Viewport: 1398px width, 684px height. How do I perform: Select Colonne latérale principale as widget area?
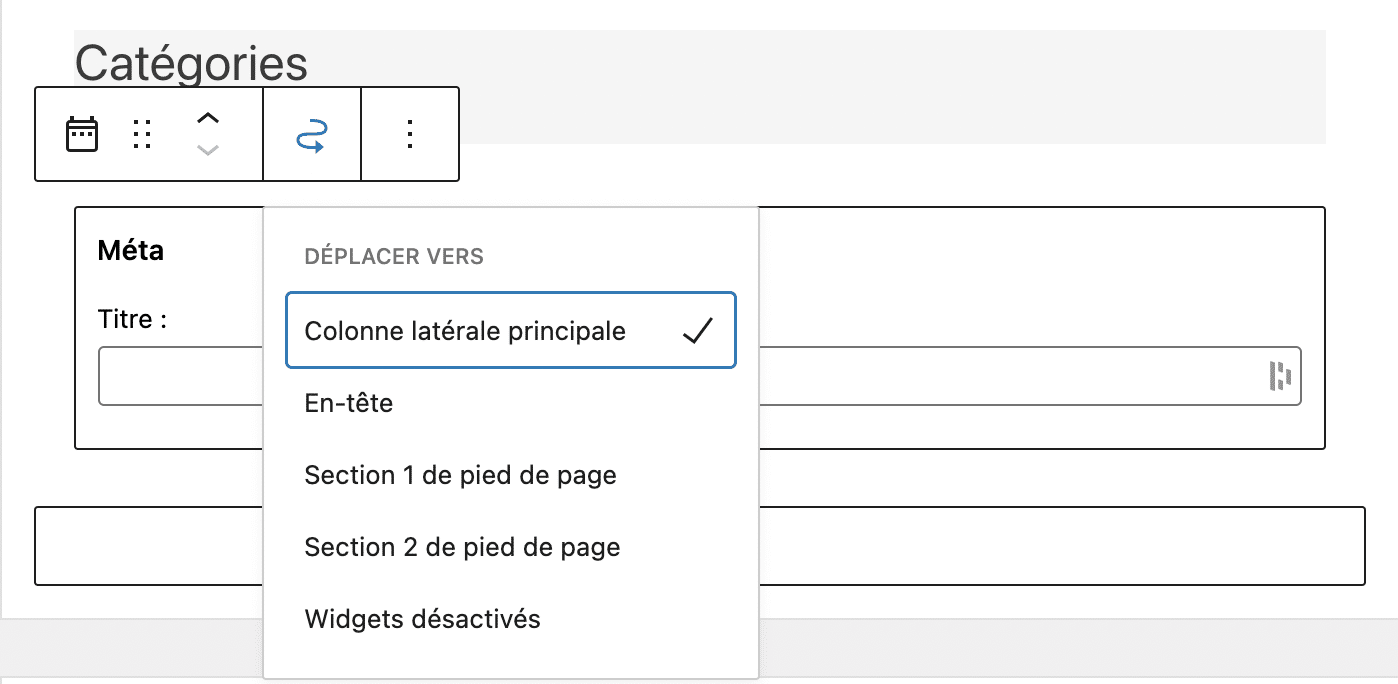point(466,330)
